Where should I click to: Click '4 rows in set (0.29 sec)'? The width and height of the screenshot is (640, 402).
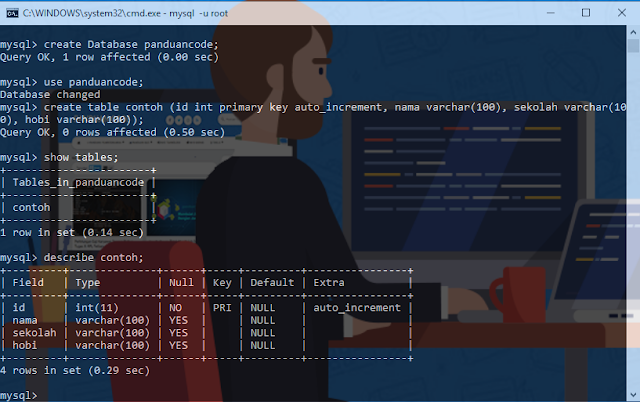click(x=75, y=371)
